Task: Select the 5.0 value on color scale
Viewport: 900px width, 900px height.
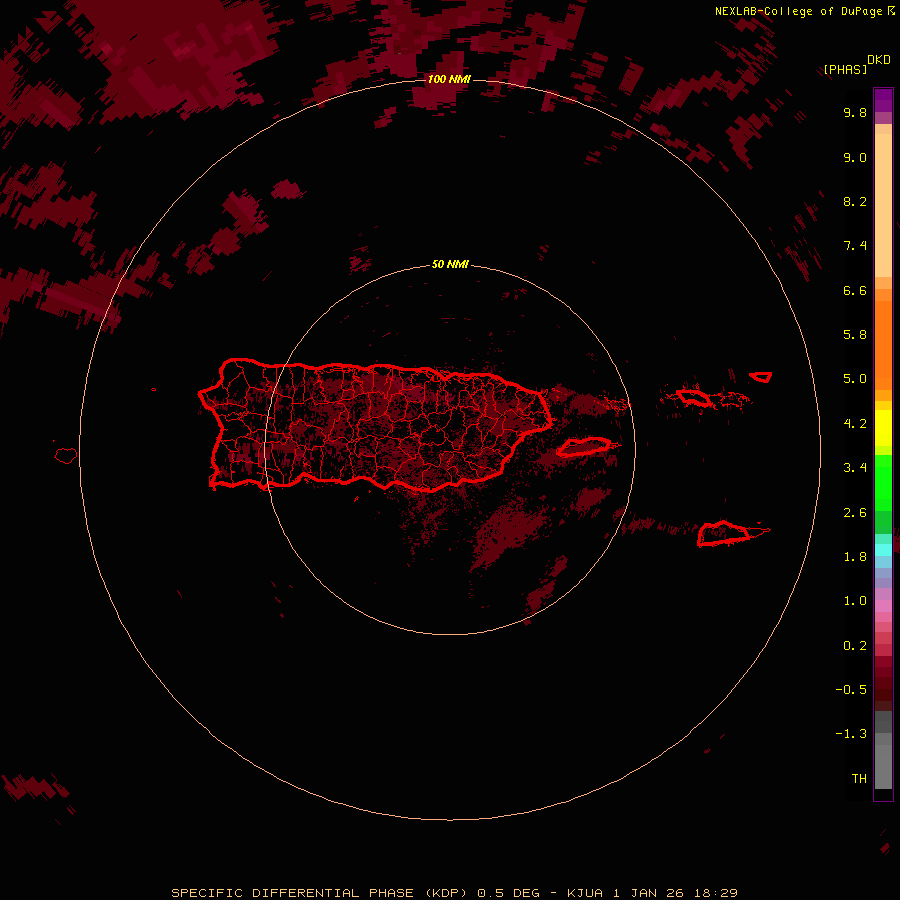Action: (855, 379)
